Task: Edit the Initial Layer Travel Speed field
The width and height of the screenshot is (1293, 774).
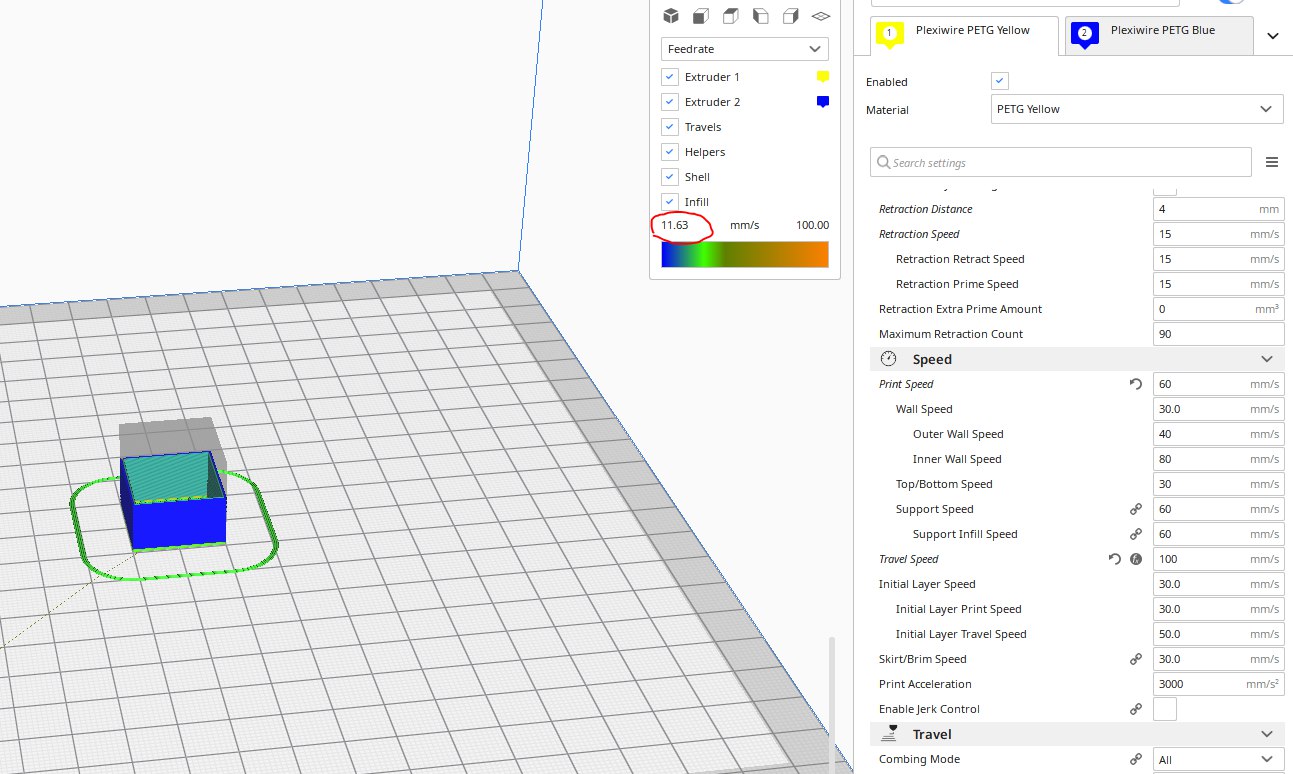Action: click(1219, 634)
